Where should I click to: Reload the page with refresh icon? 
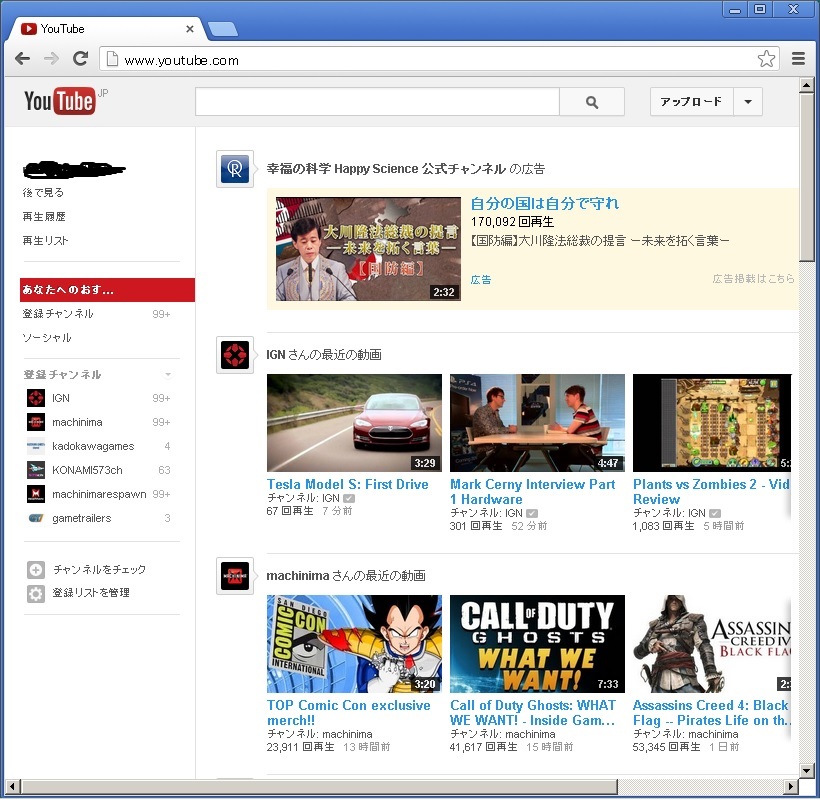(80, 59)
